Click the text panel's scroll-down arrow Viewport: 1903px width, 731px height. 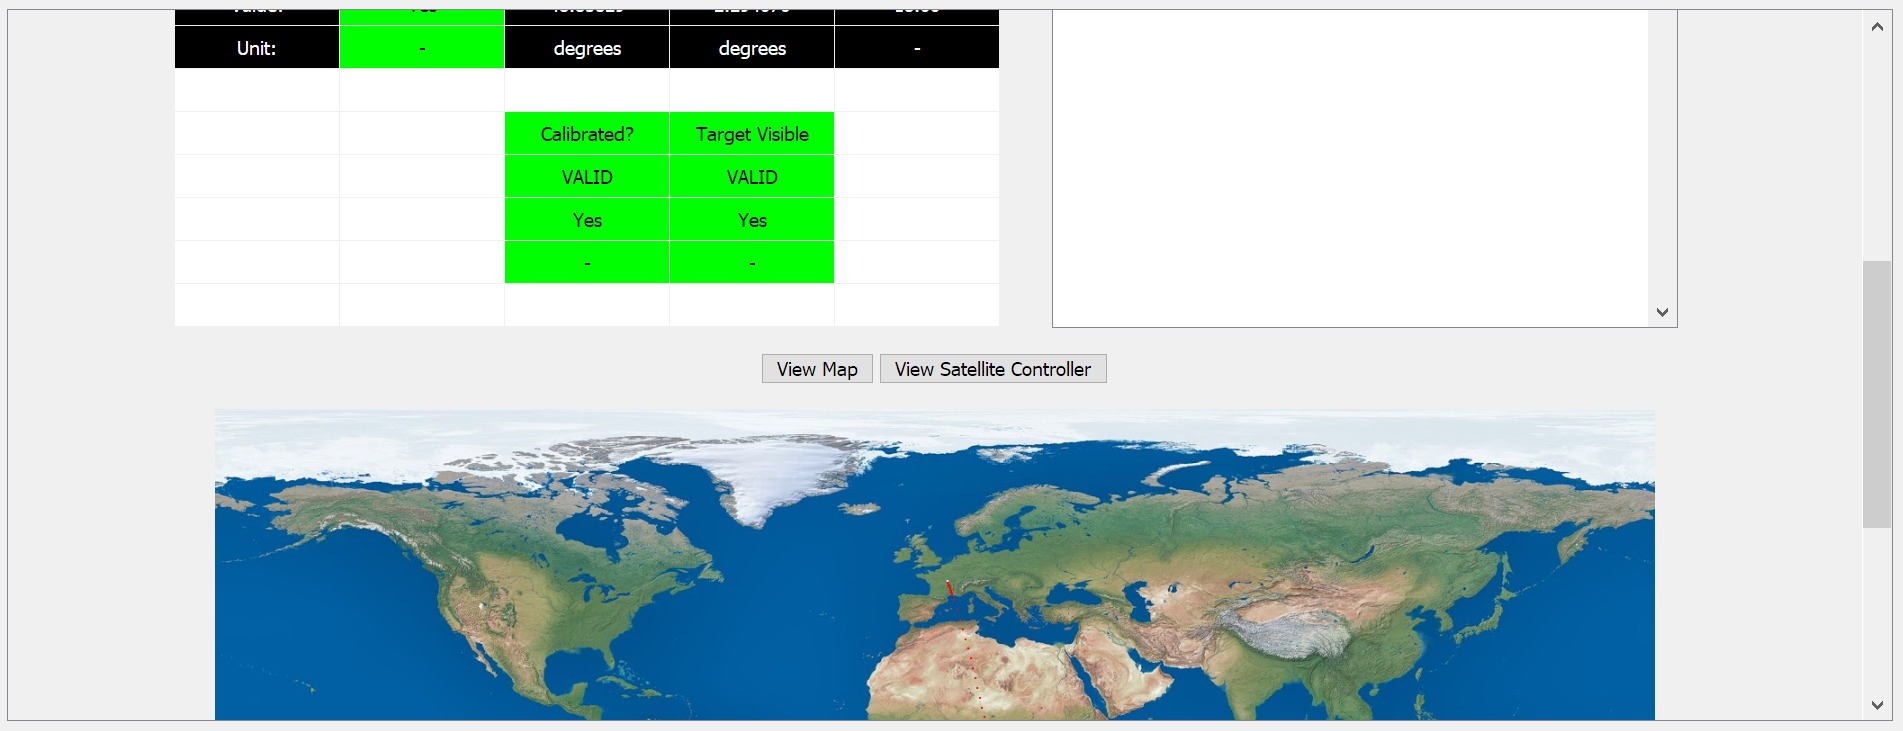click(1662, 312)
